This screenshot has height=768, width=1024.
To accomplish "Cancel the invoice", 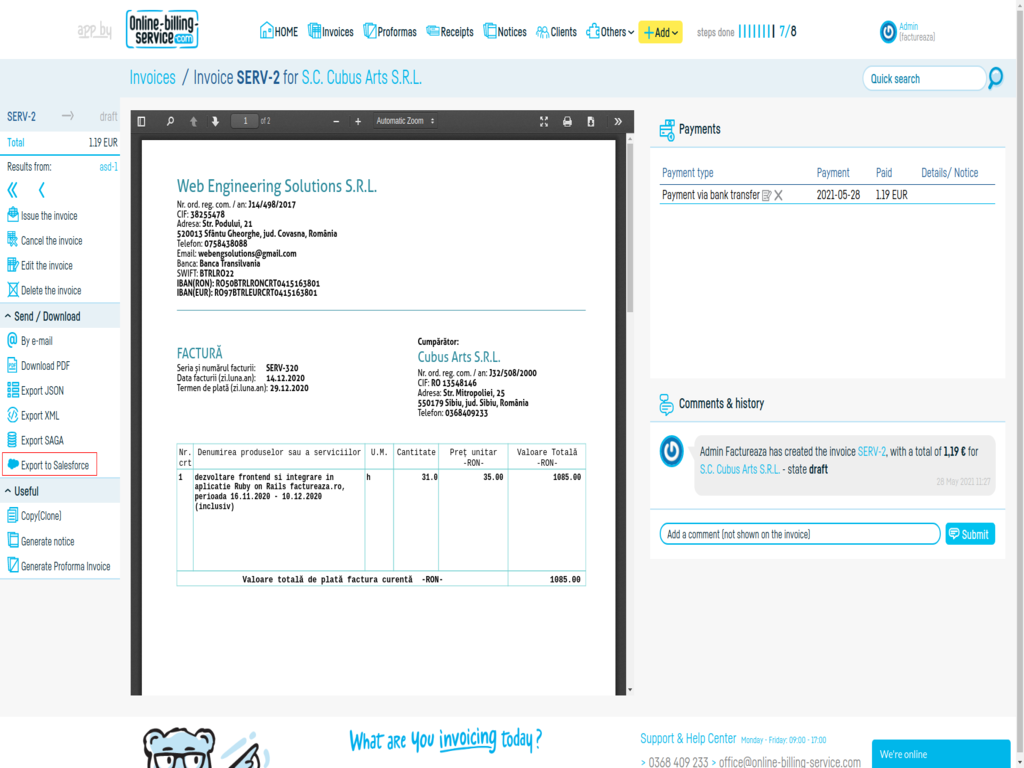I will pos(44,240).
